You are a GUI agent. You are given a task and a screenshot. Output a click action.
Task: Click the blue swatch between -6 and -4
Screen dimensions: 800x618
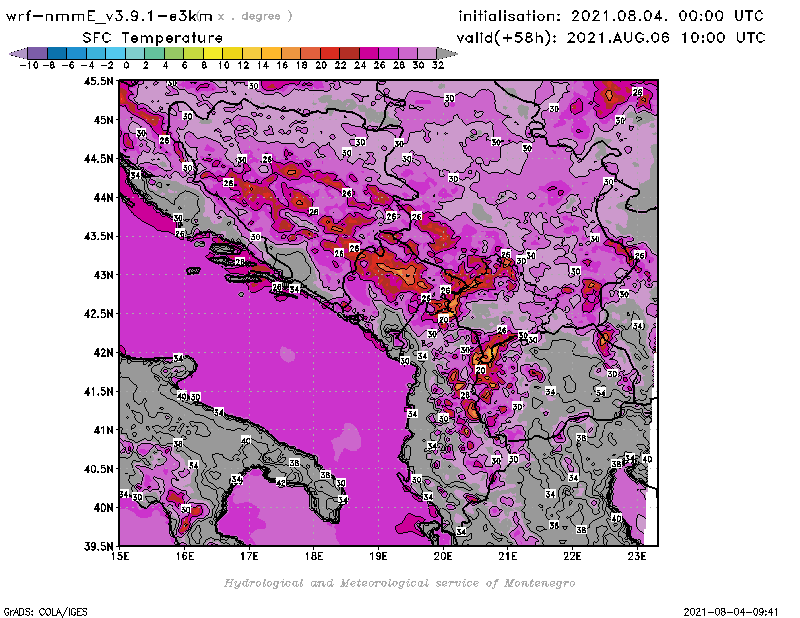(77, 53)
